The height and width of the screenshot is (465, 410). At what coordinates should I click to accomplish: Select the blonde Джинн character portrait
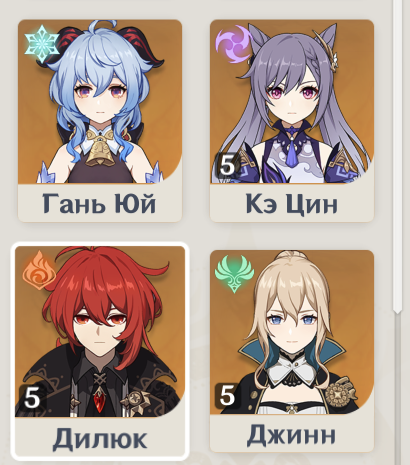pyautogui.click(x=292, y=332)
